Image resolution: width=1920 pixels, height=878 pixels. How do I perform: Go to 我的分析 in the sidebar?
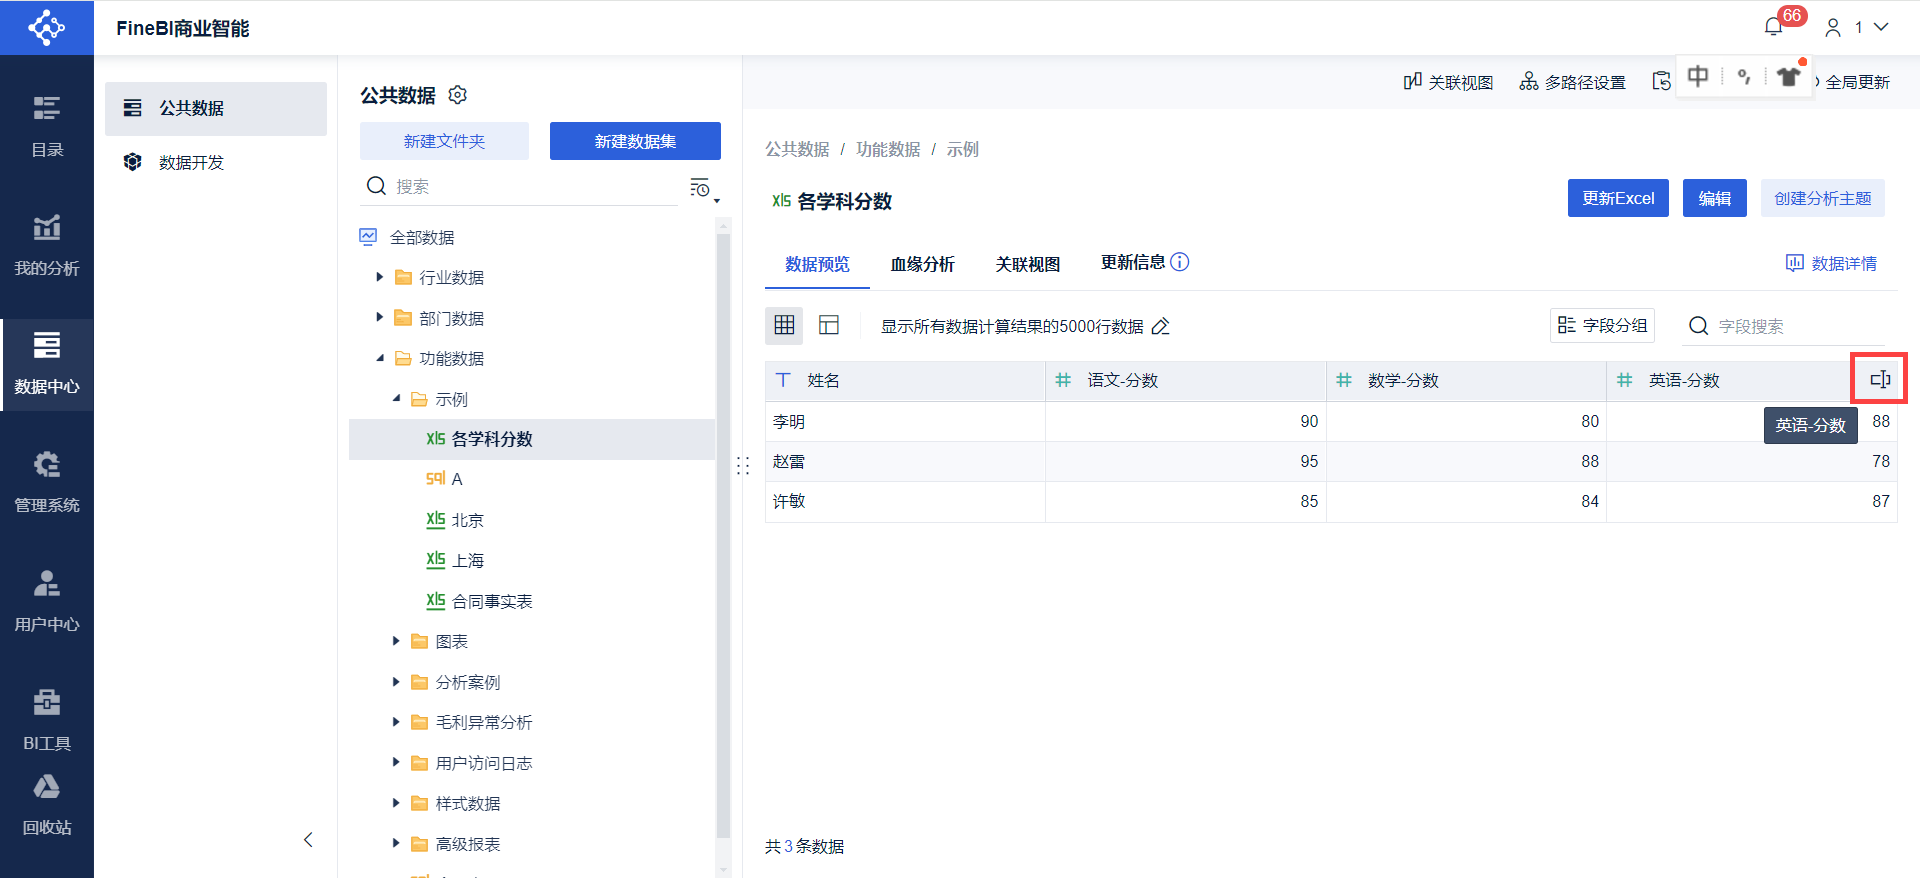click(x=47, y=246)
